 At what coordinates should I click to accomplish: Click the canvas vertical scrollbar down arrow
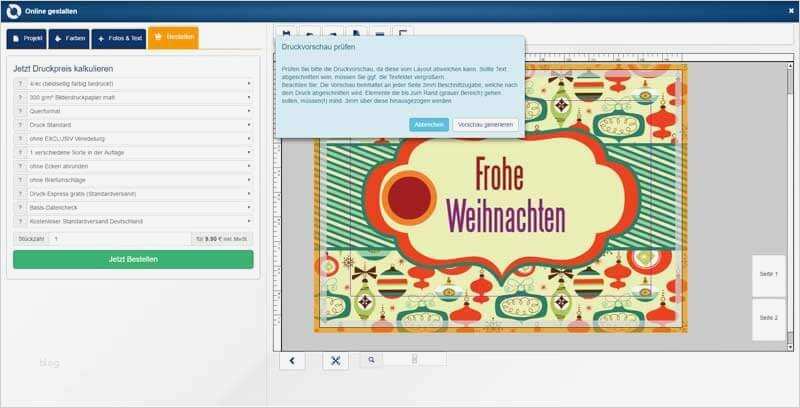(790, 346)
